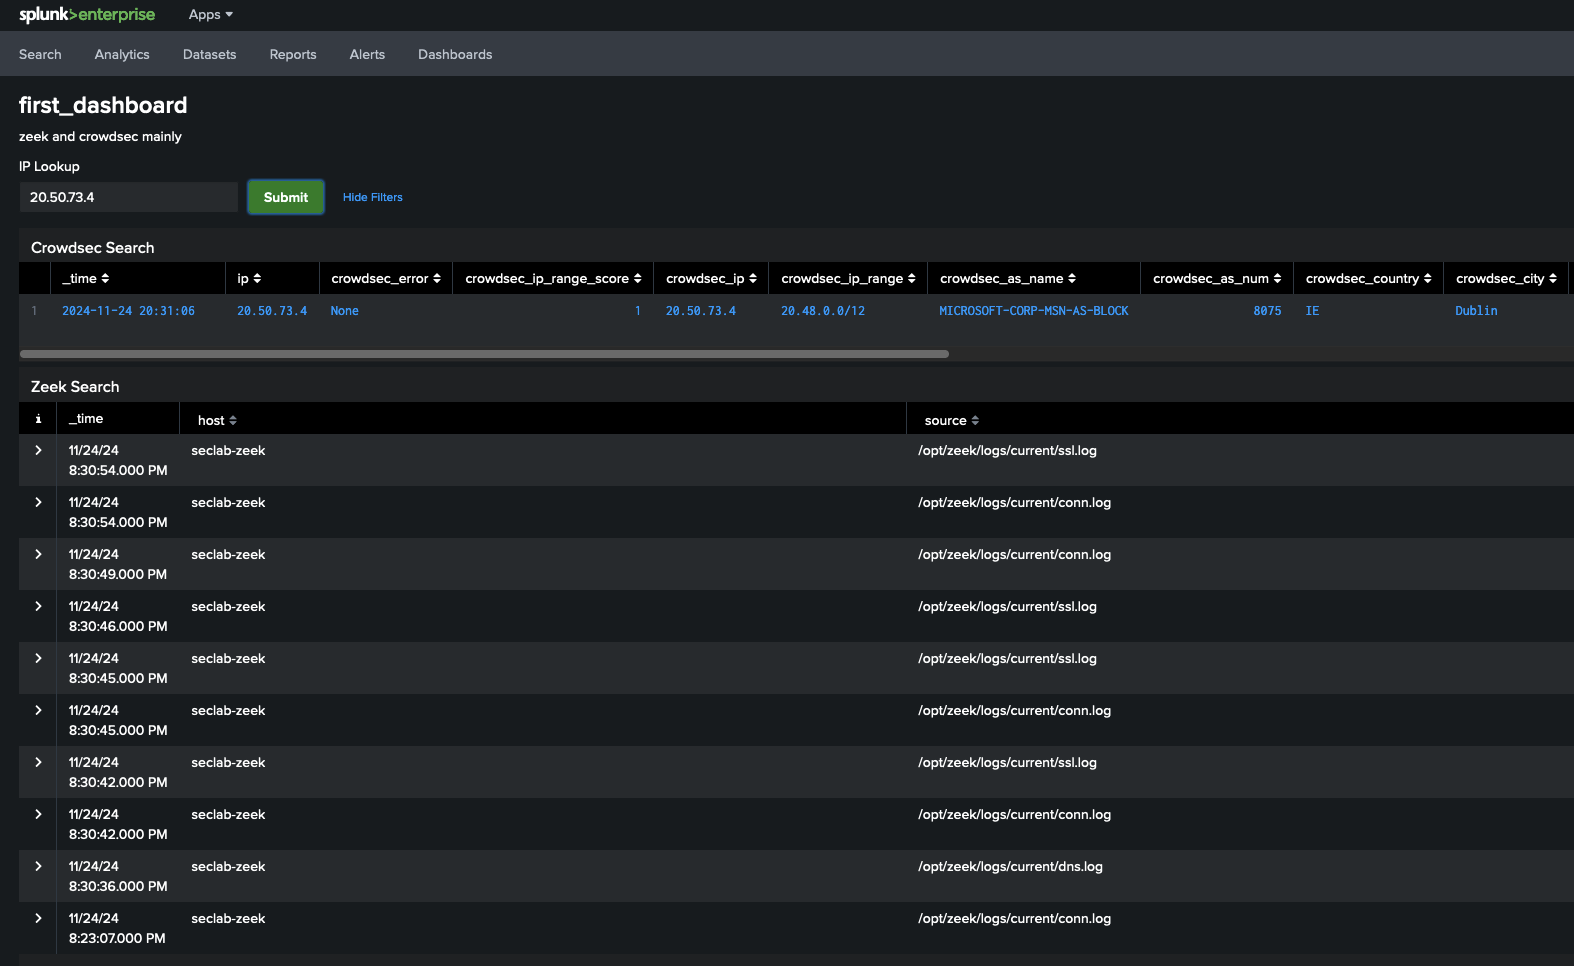Click the 20.50.73.4 value in ip column
1574x966 pixels.
(272, 311)
